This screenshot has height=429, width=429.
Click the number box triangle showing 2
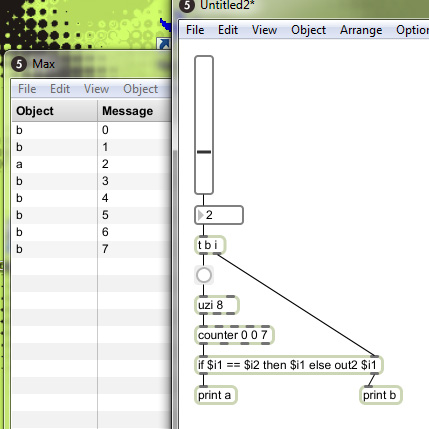tap(200, 215)
